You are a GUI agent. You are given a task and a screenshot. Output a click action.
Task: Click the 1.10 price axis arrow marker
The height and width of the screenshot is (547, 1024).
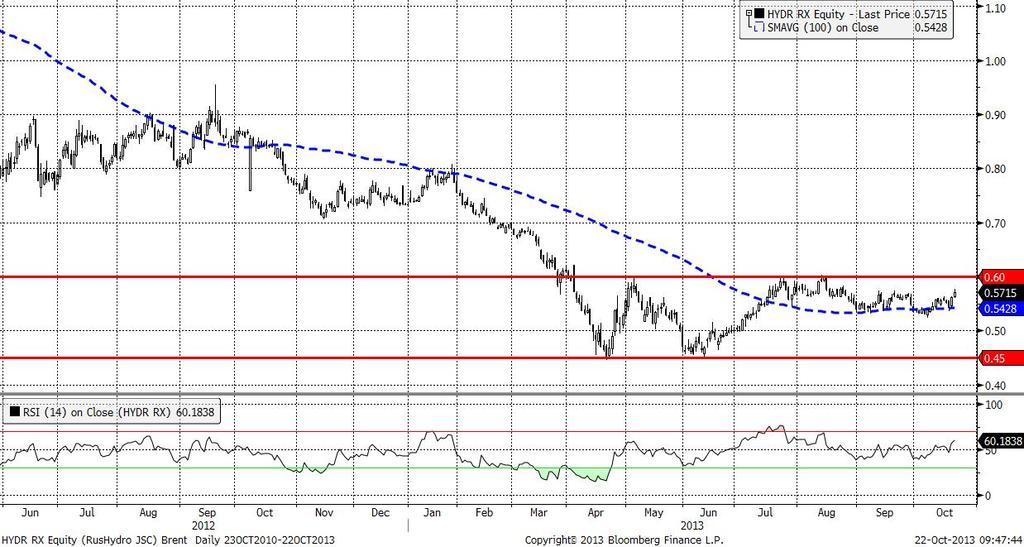tap(982, 7)
